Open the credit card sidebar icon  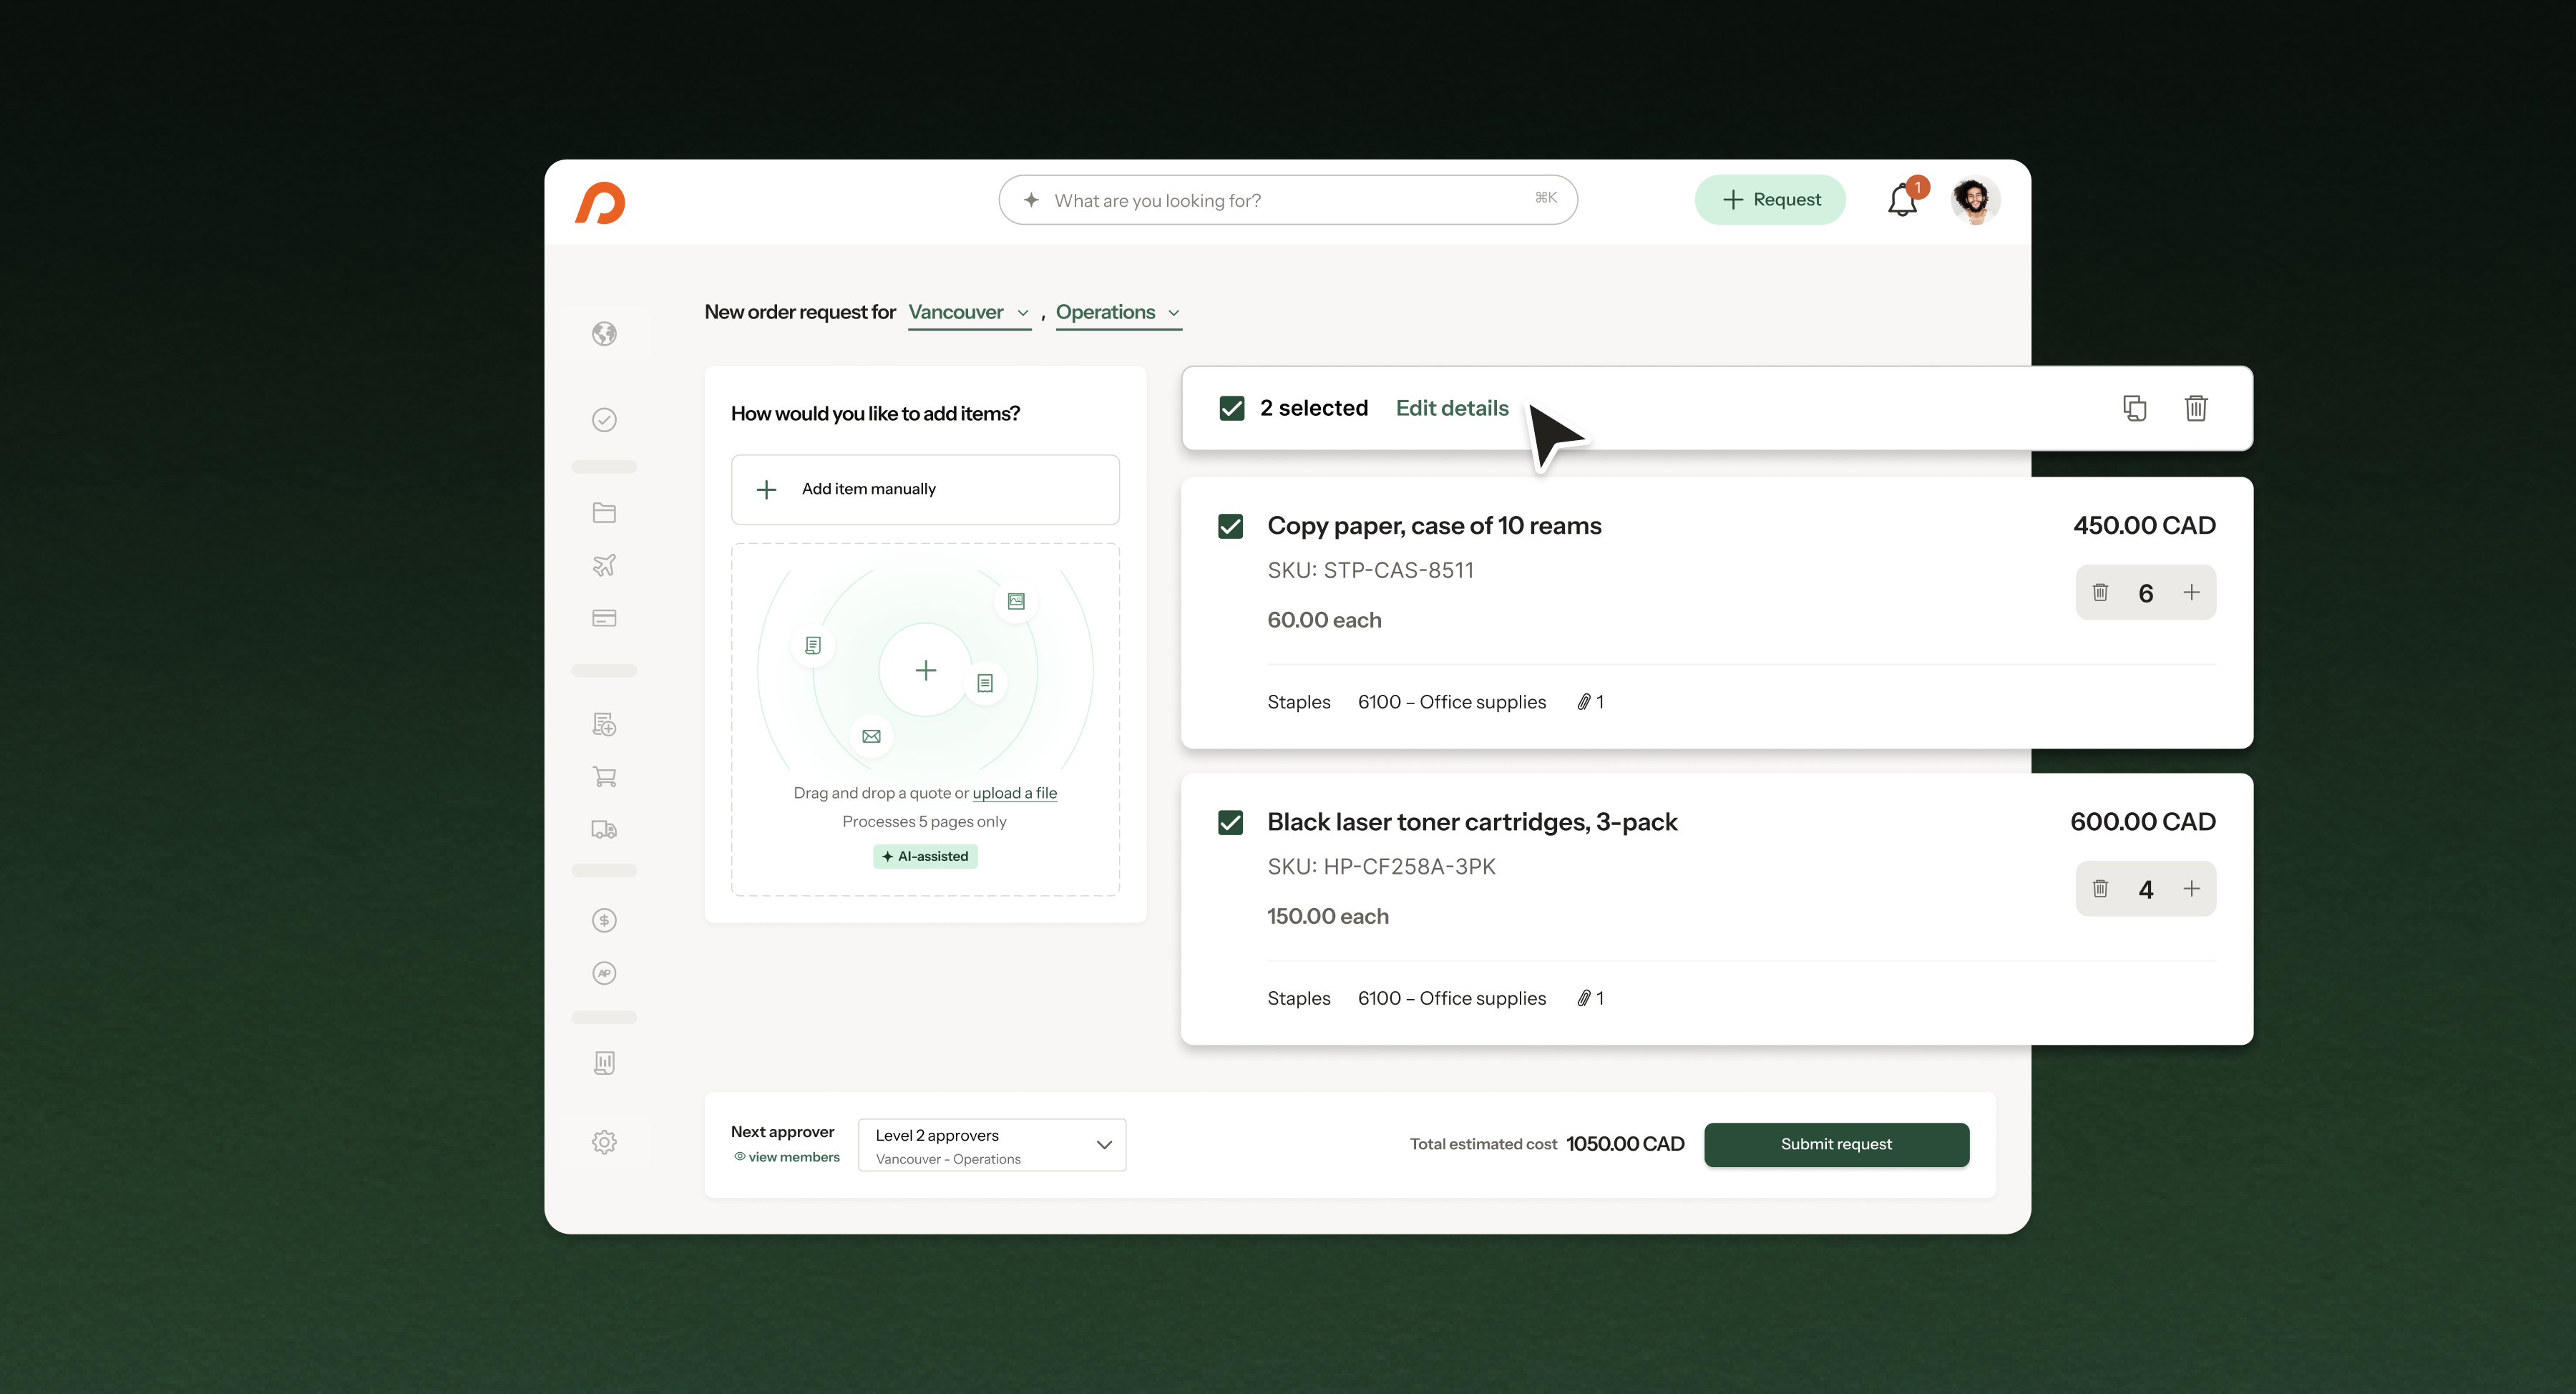[x=604, y=618]
